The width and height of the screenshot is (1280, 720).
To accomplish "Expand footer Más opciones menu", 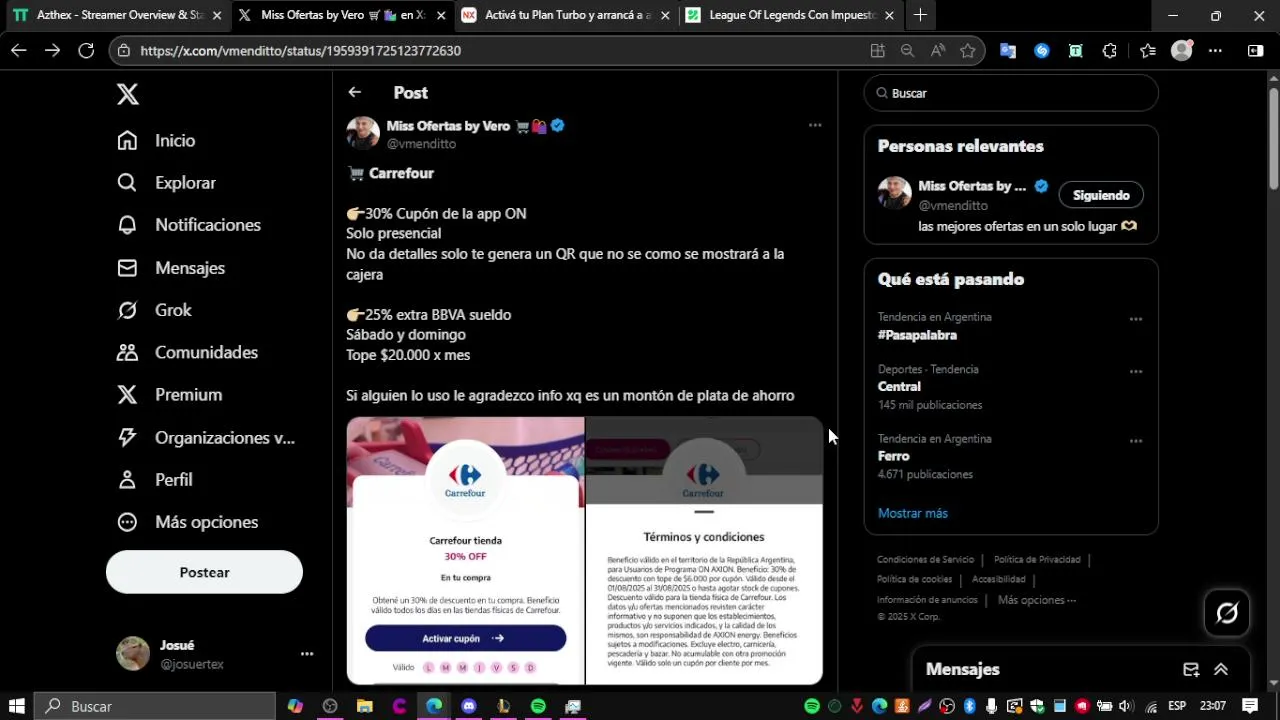I will point(1037,600).
